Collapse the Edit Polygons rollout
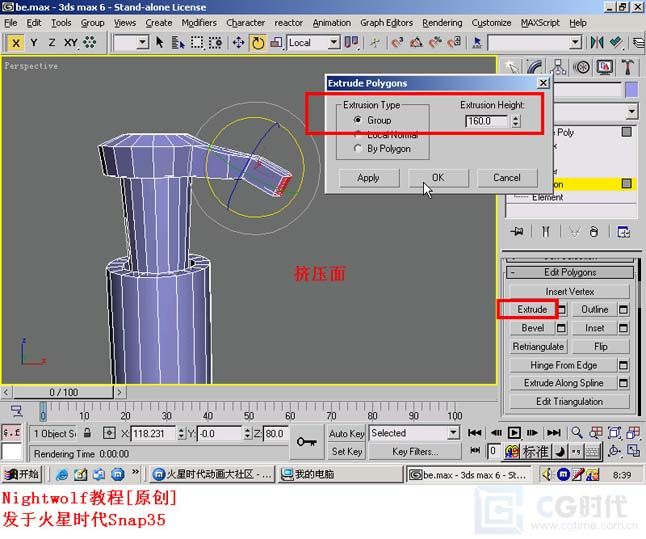The image size is (646, 539). (x=570, y=272)
